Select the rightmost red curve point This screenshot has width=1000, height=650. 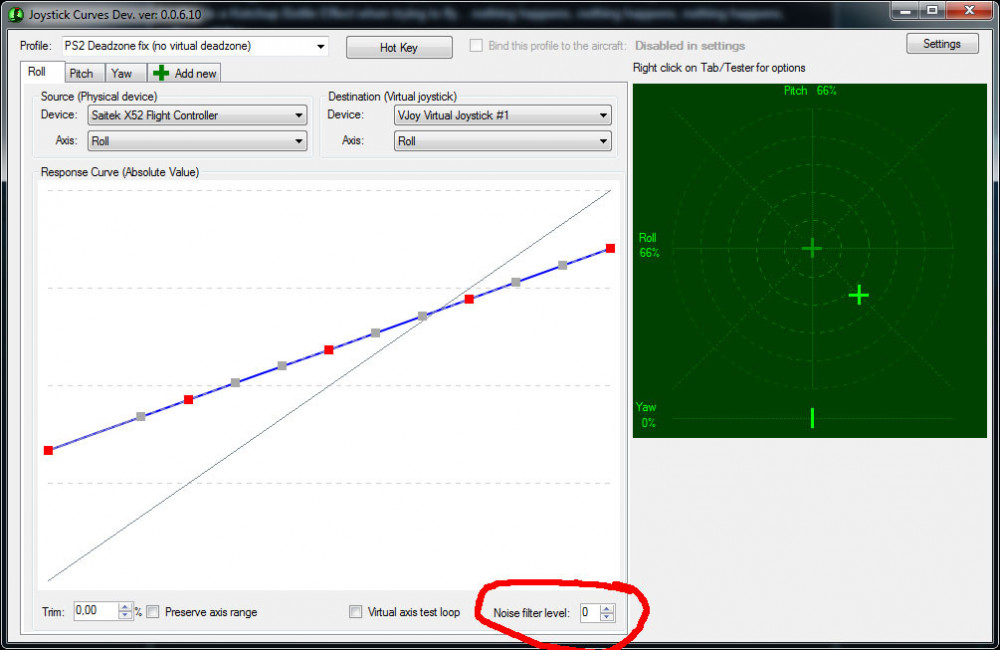(610, 248)
